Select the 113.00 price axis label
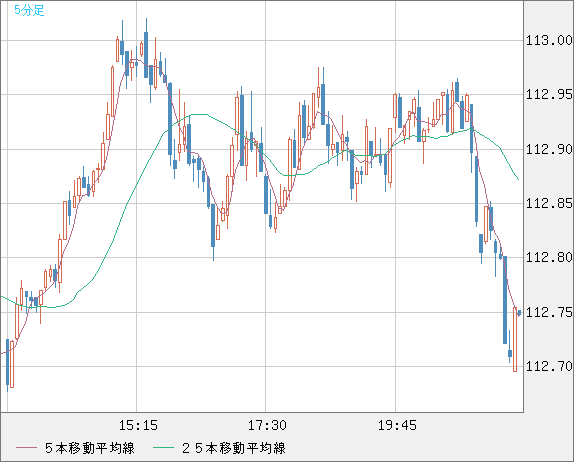574x462 pixels. [549, 40]
